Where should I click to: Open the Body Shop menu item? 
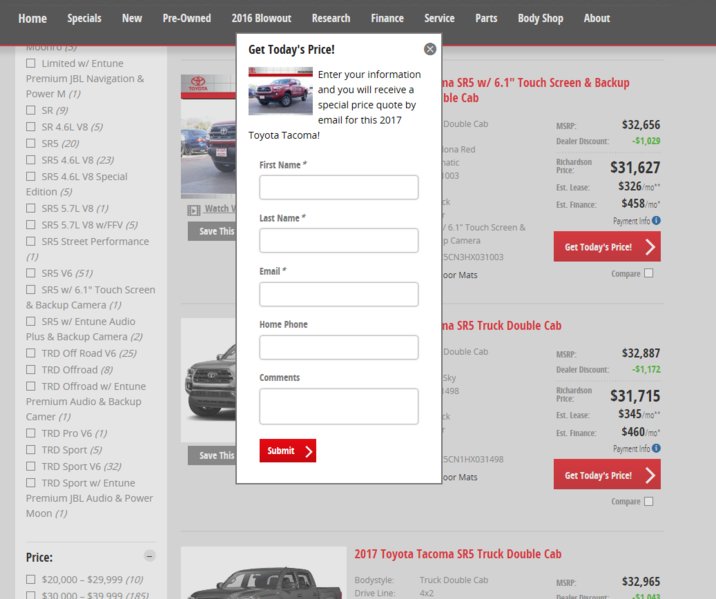tap(541, 18)
